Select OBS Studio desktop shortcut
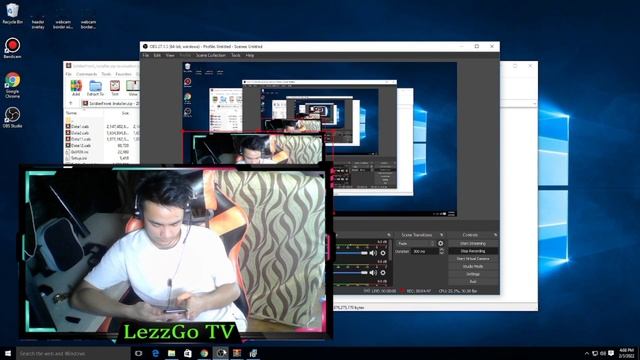This screenshot has height=360, width=640. (x=12, y=118)
